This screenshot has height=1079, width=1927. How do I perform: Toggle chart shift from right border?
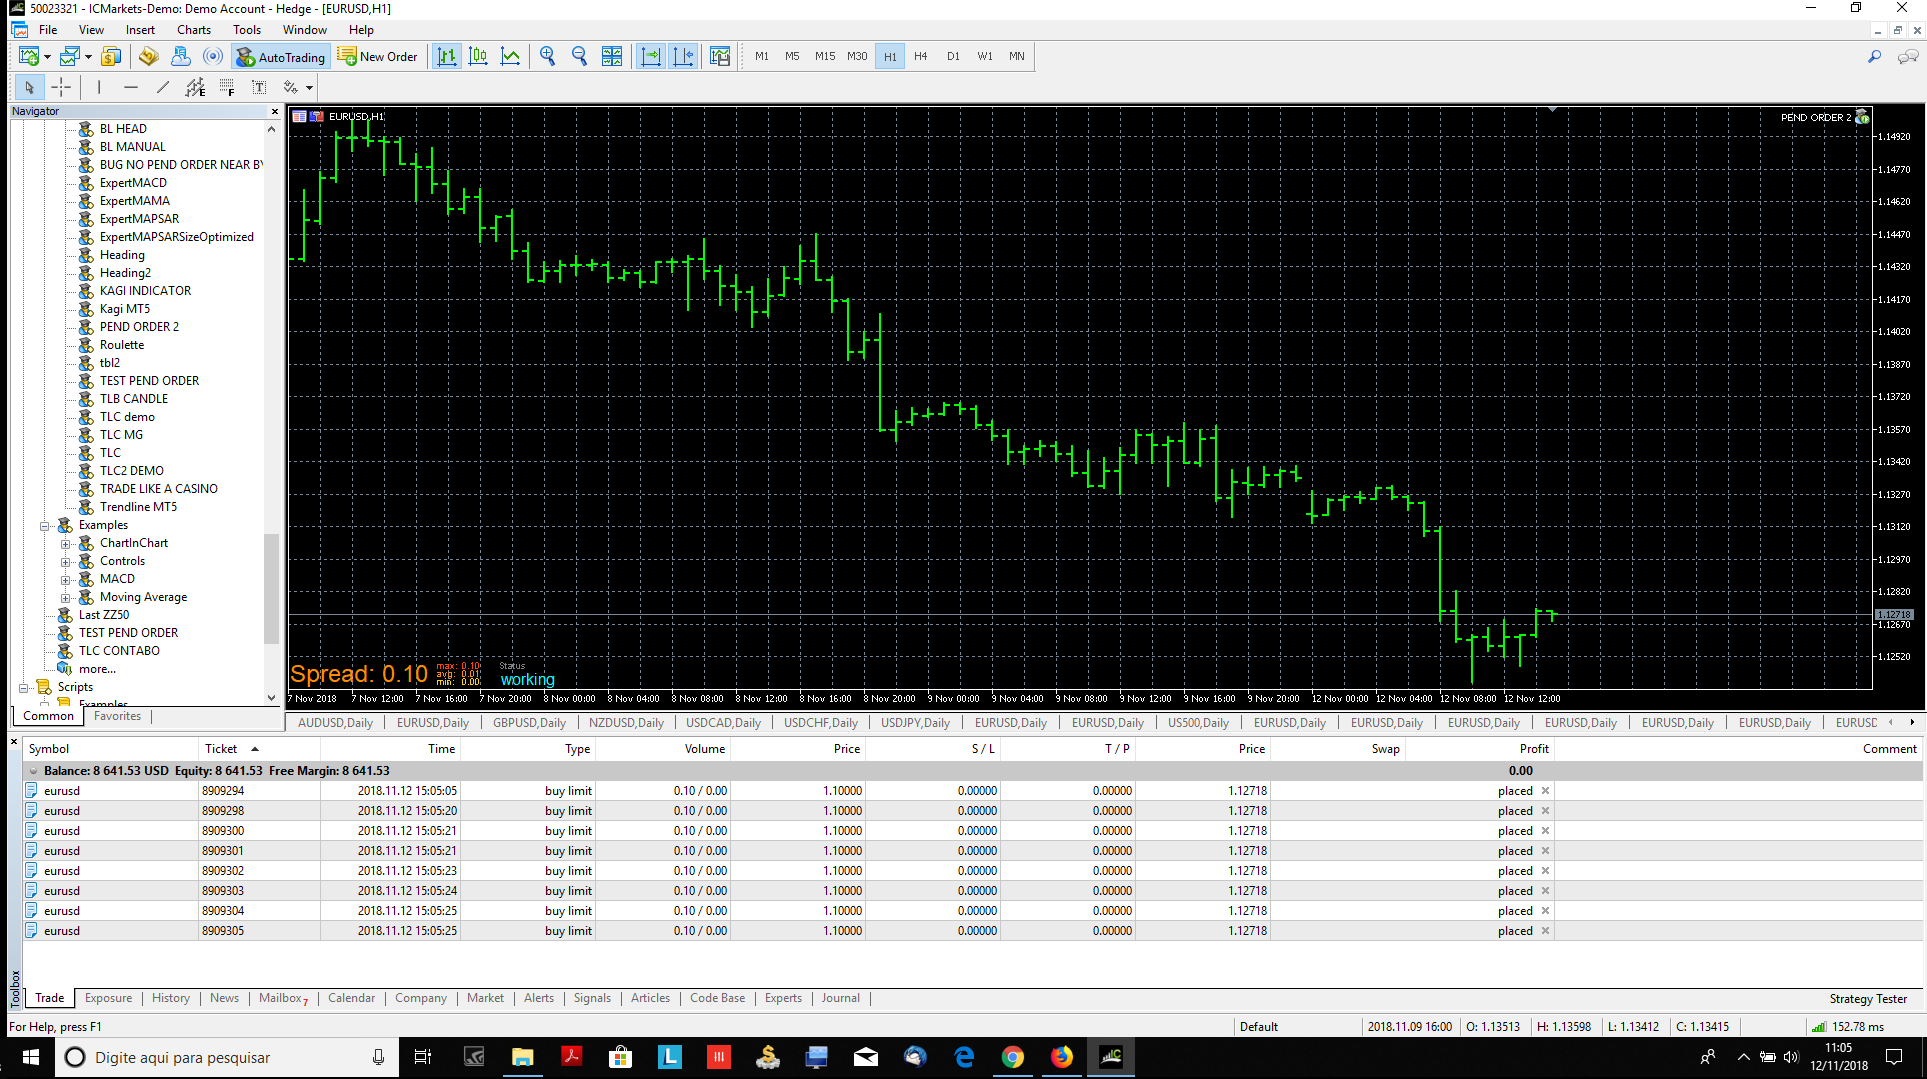click(683, 57)
